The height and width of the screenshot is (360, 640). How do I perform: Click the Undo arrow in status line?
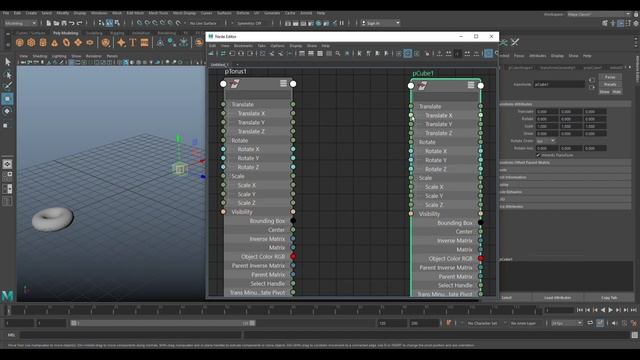(x=72, y=23)
